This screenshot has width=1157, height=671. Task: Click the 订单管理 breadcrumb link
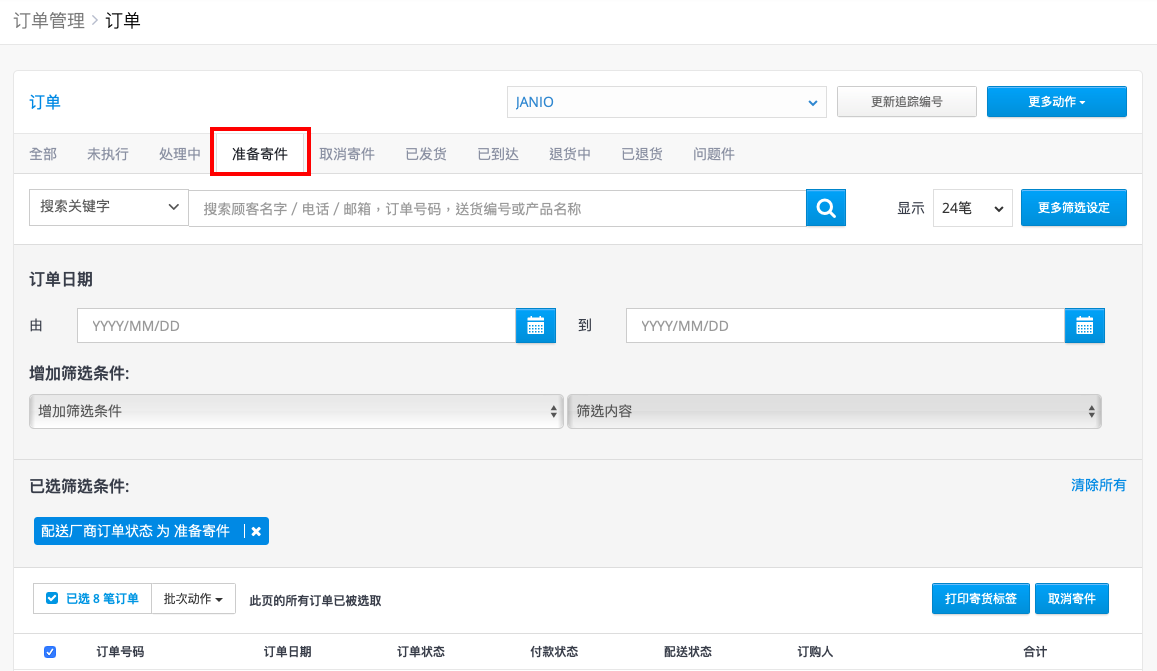[x=49, y=21]
